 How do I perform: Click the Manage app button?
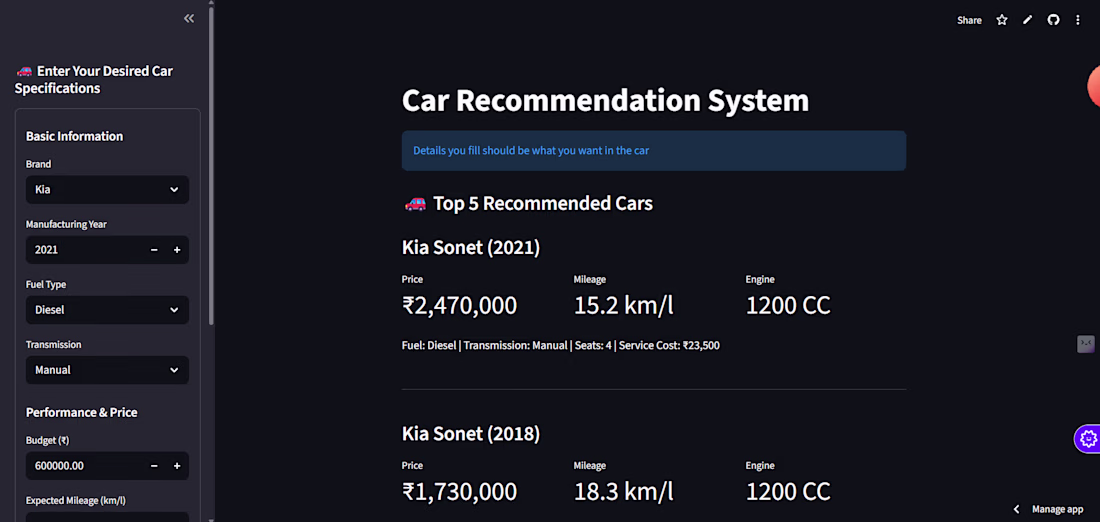[x=1057, y=509]
